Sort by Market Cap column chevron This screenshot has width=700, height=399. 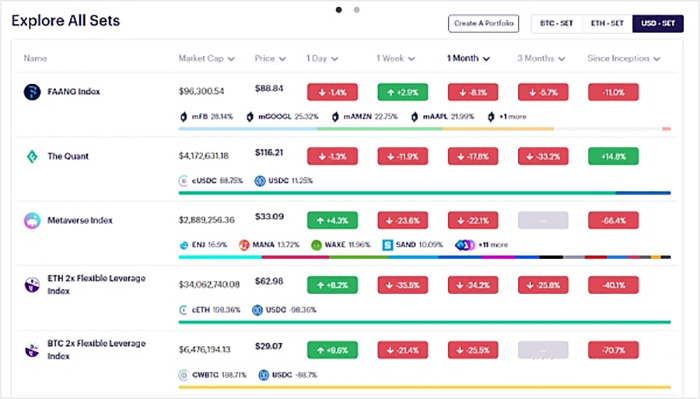(231, 59)
